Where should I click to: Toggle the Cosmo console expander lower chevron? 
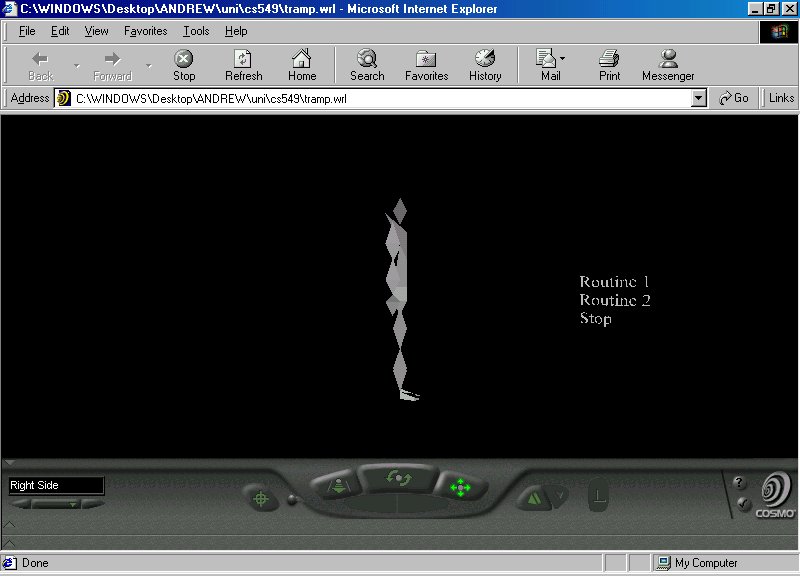coord(9,543)
